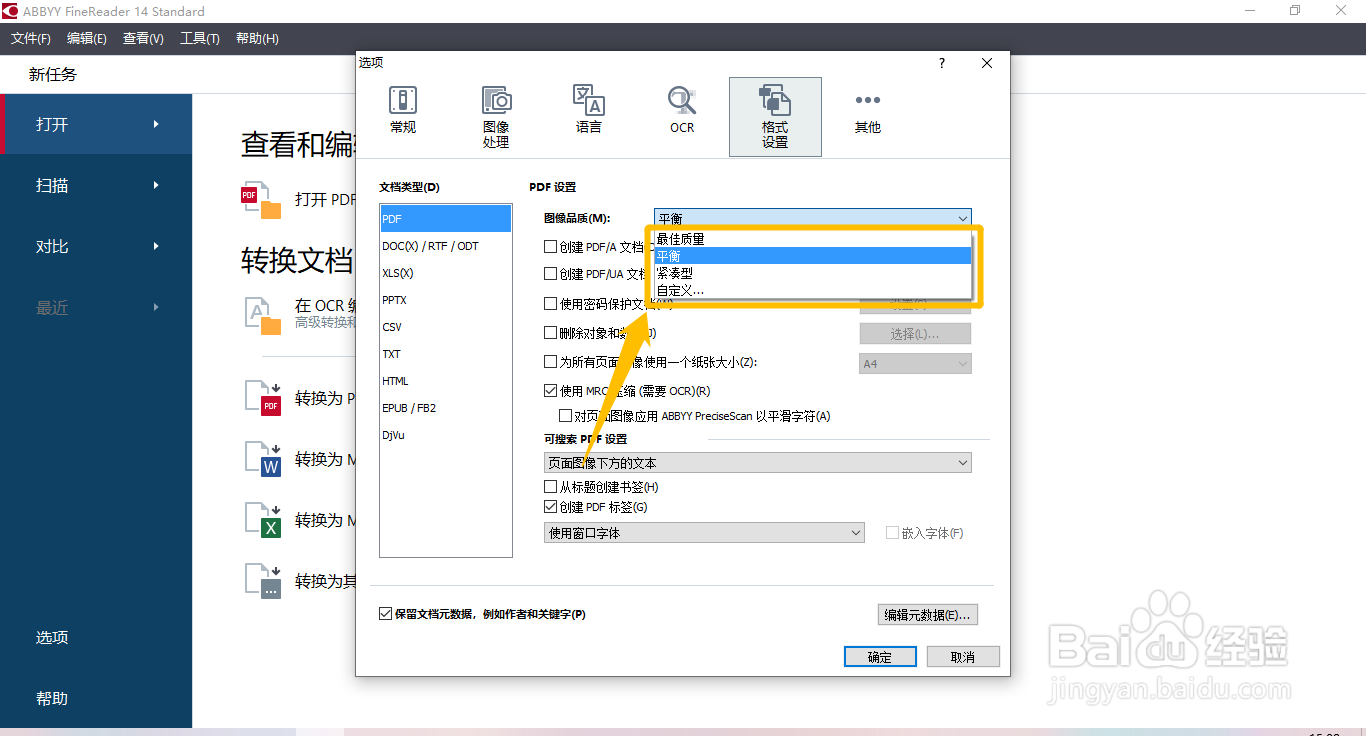This screenshot has width=1366, height=736.
Task: Collapse the 图像品质 dropdown showing 平衡
Action: coord(813,218)
